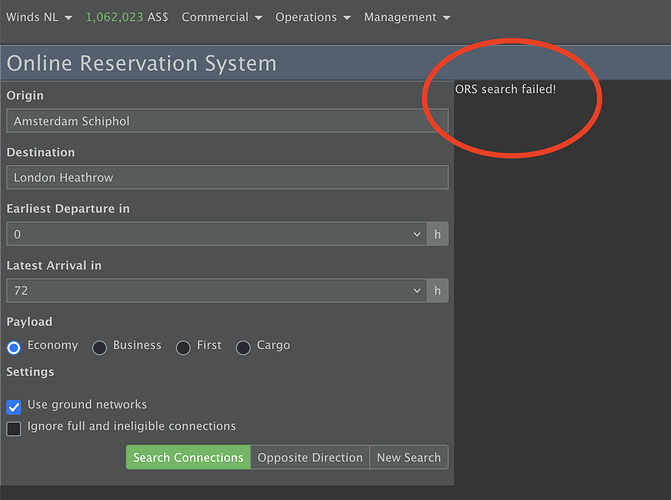Open the Management menu
Viewport: 671px width, 500px height.
406,17
